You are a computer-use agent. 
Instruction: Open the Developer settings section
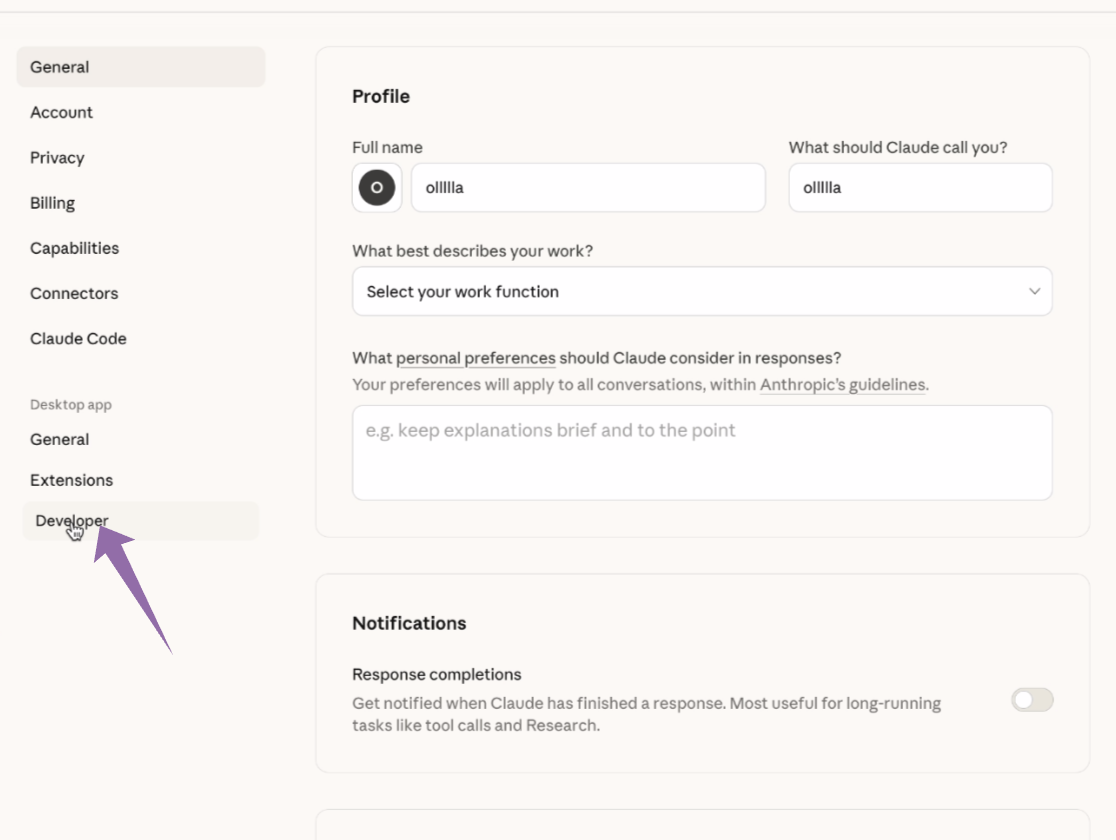pyautogui.click(x=71, y=520)
